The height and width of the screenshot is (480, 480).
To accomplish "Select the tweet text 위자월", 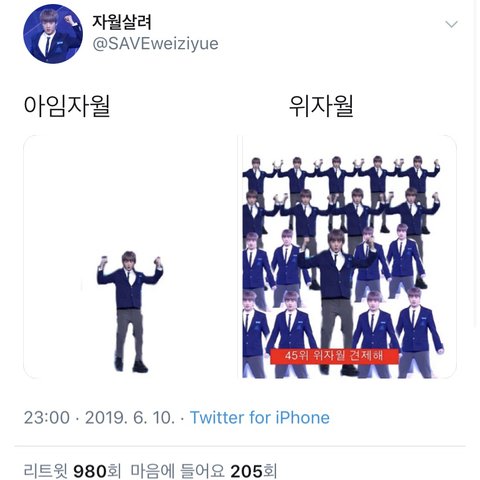I will point(321,106).
